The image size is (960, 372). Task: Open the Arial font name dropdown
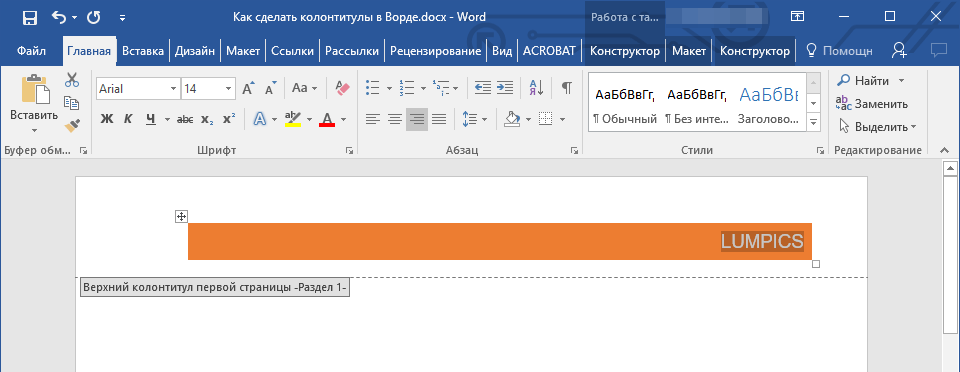173,89
